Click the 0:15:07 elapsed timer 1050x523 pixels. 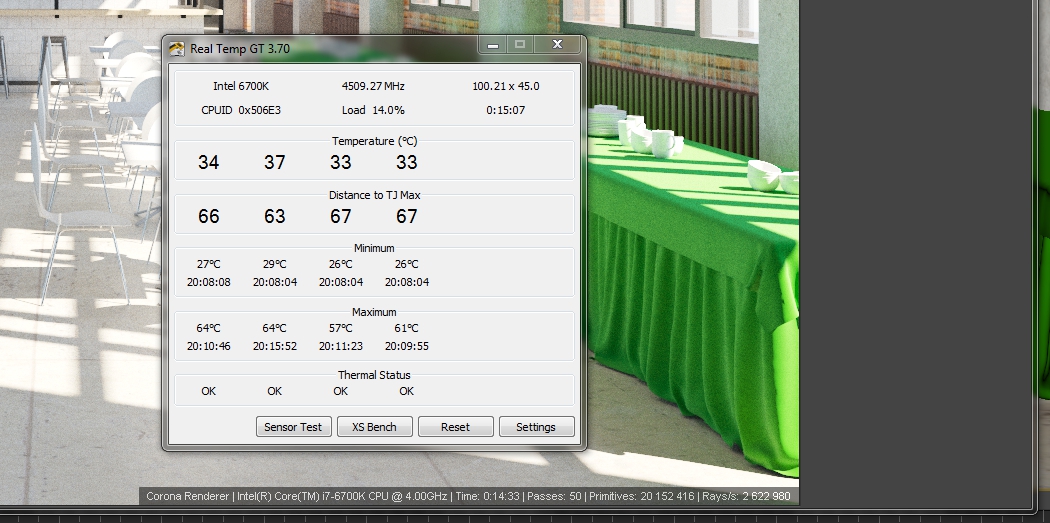tap(505, 110)
